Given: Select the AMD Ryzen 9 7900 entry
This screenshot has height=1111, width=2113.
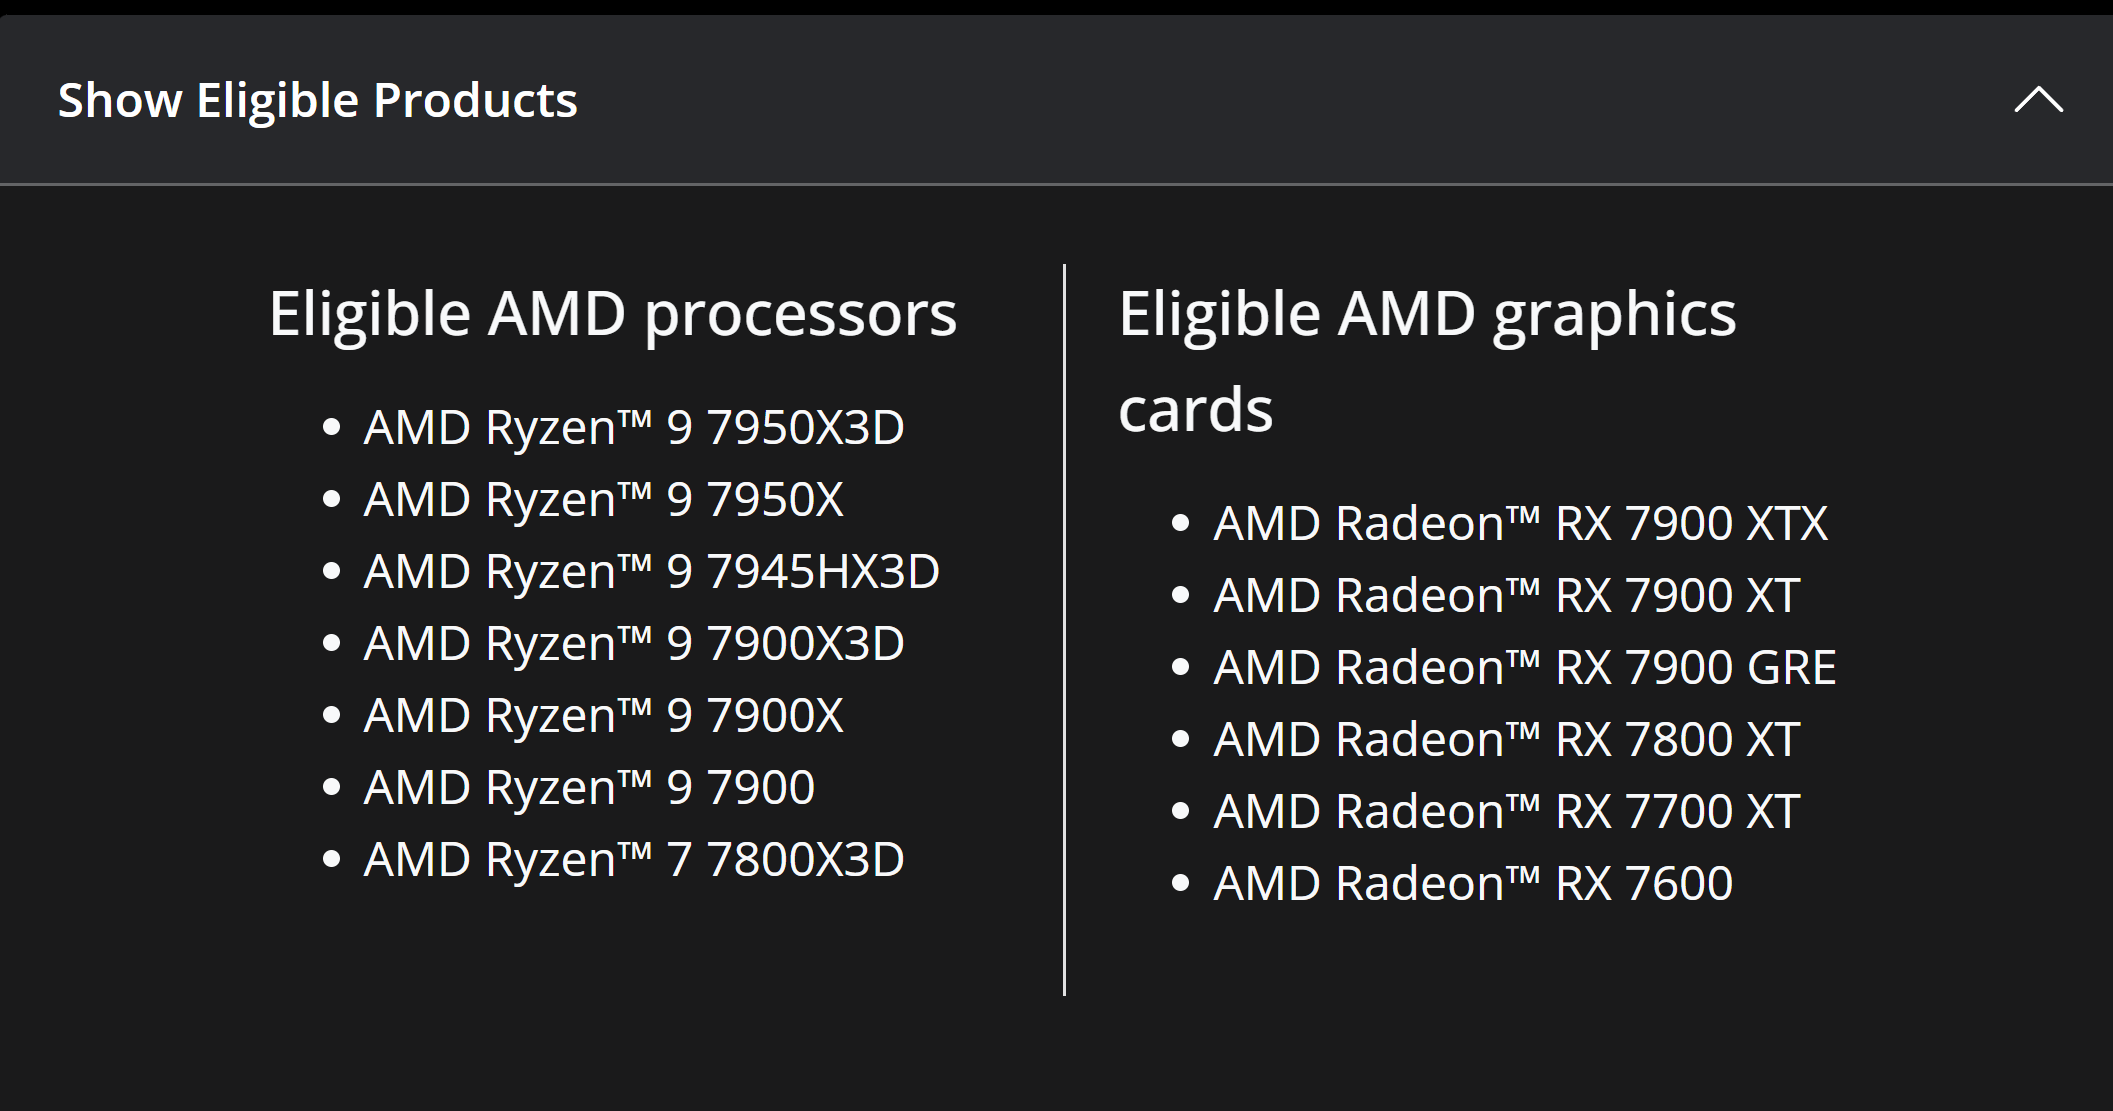Looking at the screenshot, I should point(589,788).
